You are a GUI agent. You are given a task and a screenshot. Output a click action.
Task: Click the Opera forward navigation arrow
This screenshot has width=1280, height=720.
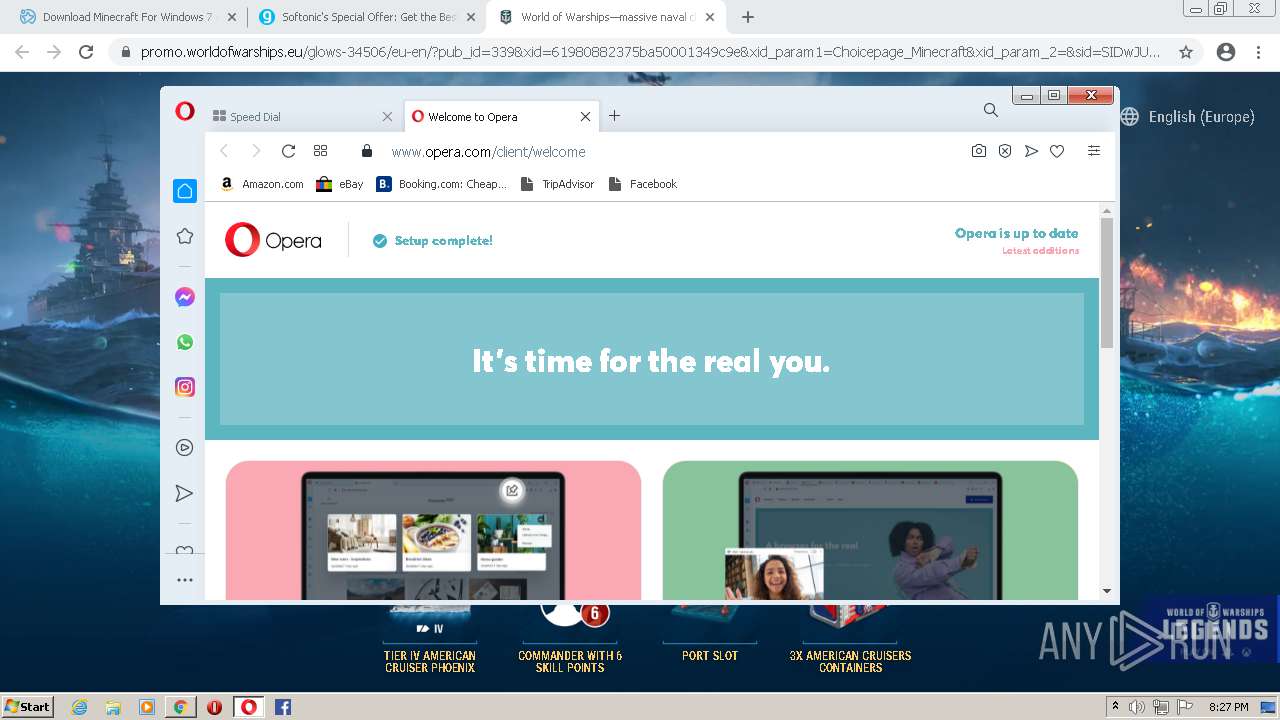(256, 151)
